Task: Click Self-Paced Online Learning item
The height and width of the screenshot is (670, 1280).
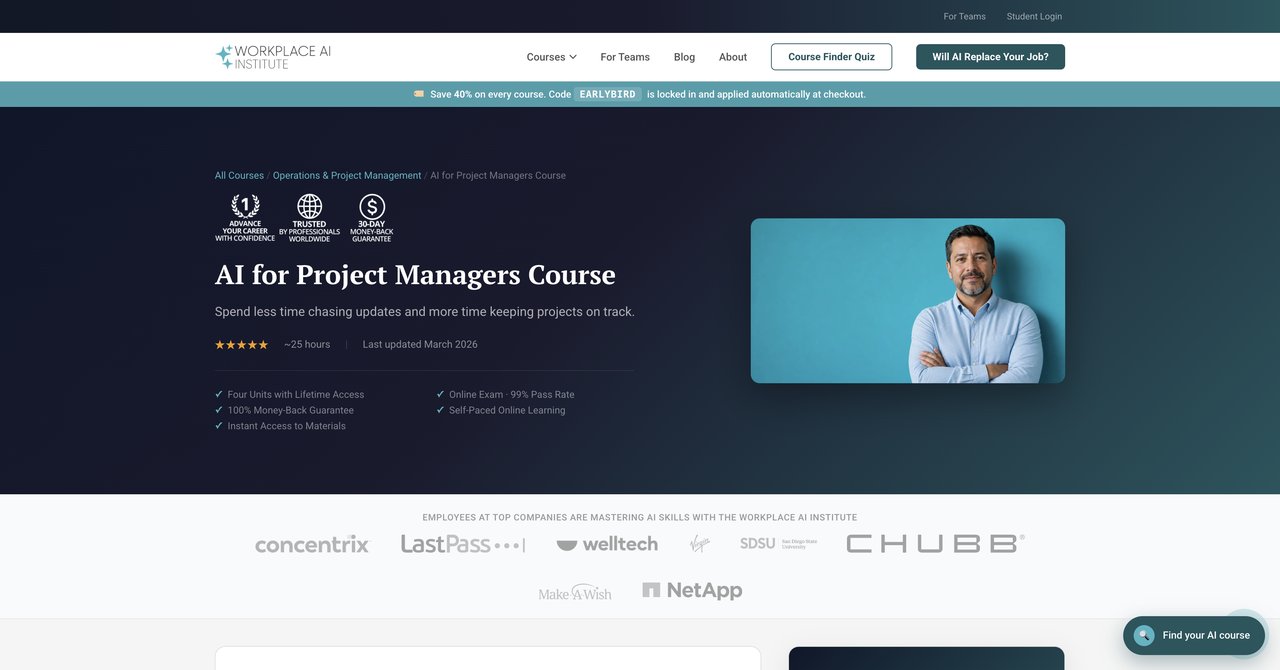Action: click(x=500, y=411)
